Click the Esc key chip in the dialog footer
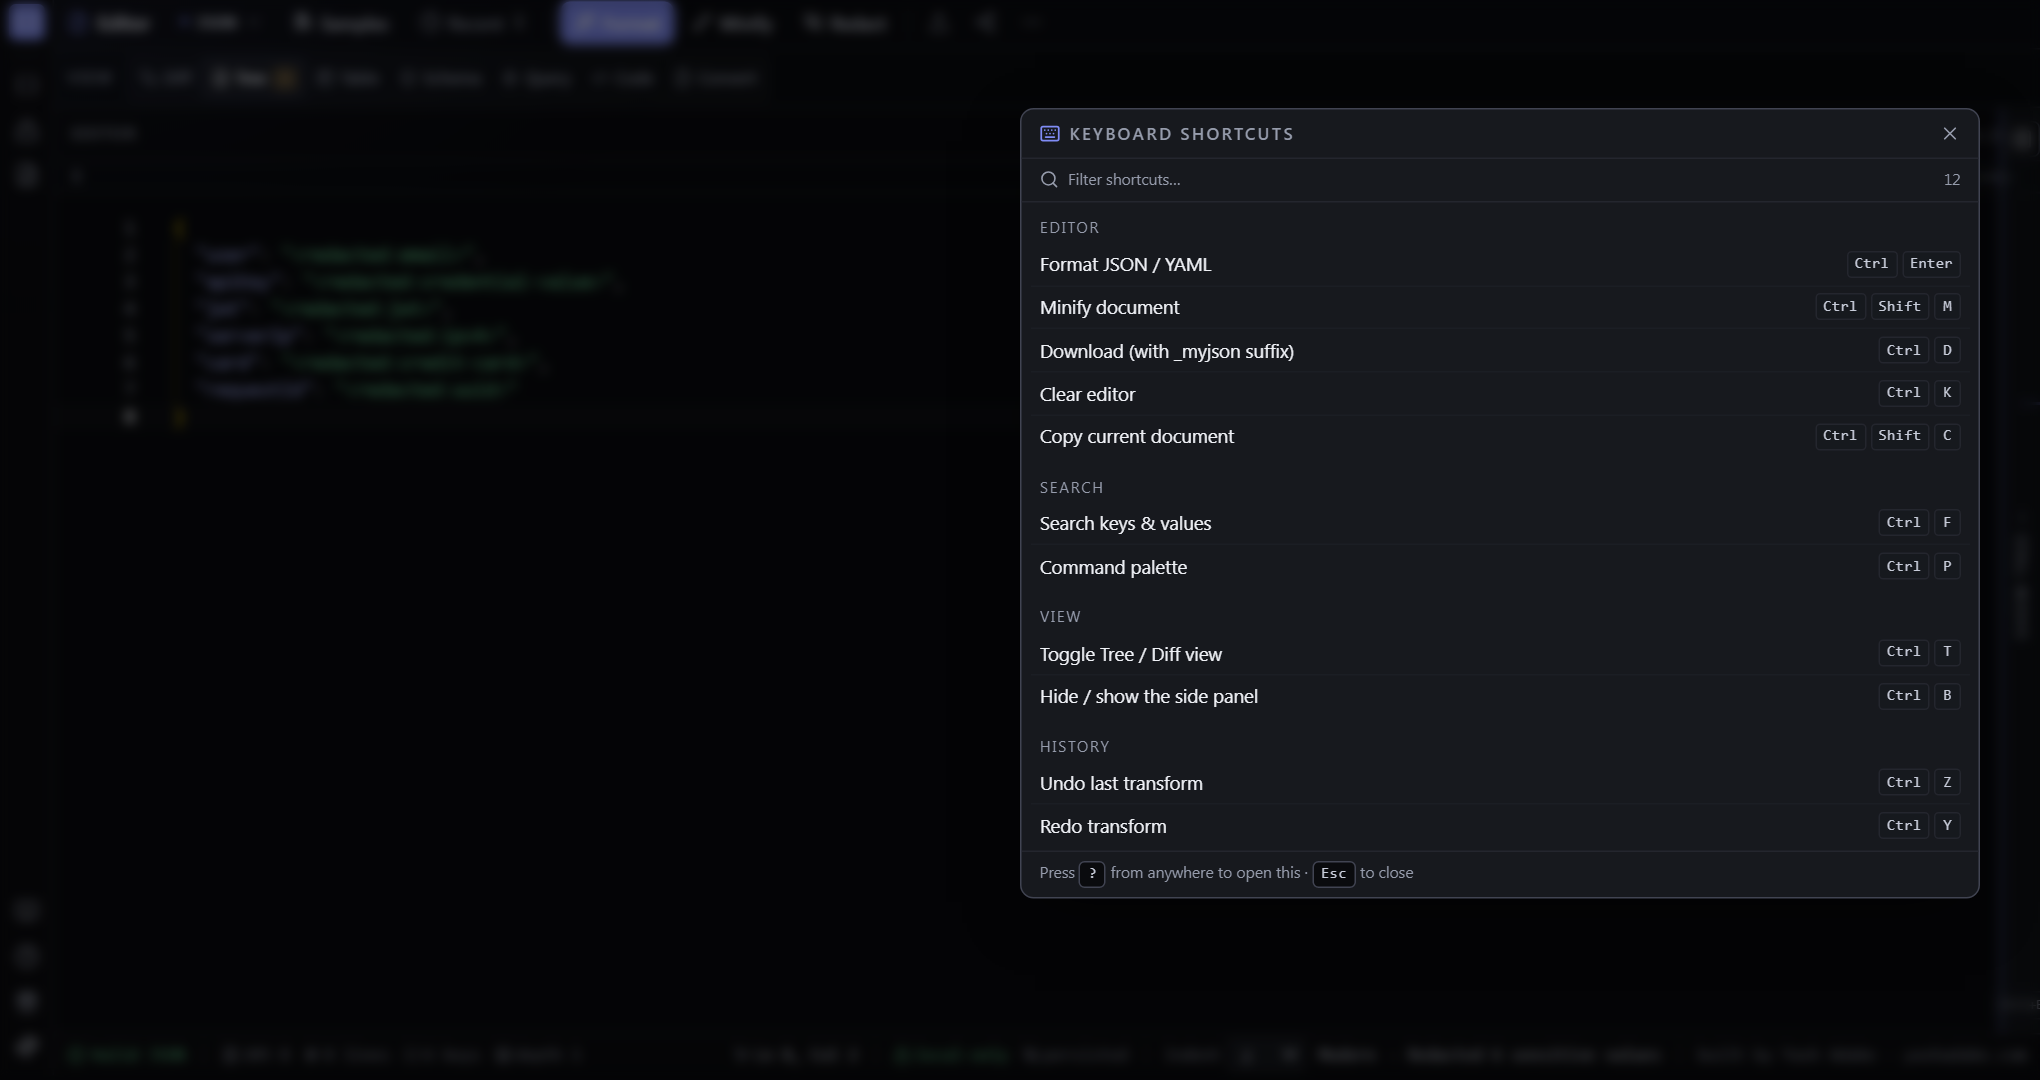Viewport: 2040px width, 1080px height. tap(1333, 874)
